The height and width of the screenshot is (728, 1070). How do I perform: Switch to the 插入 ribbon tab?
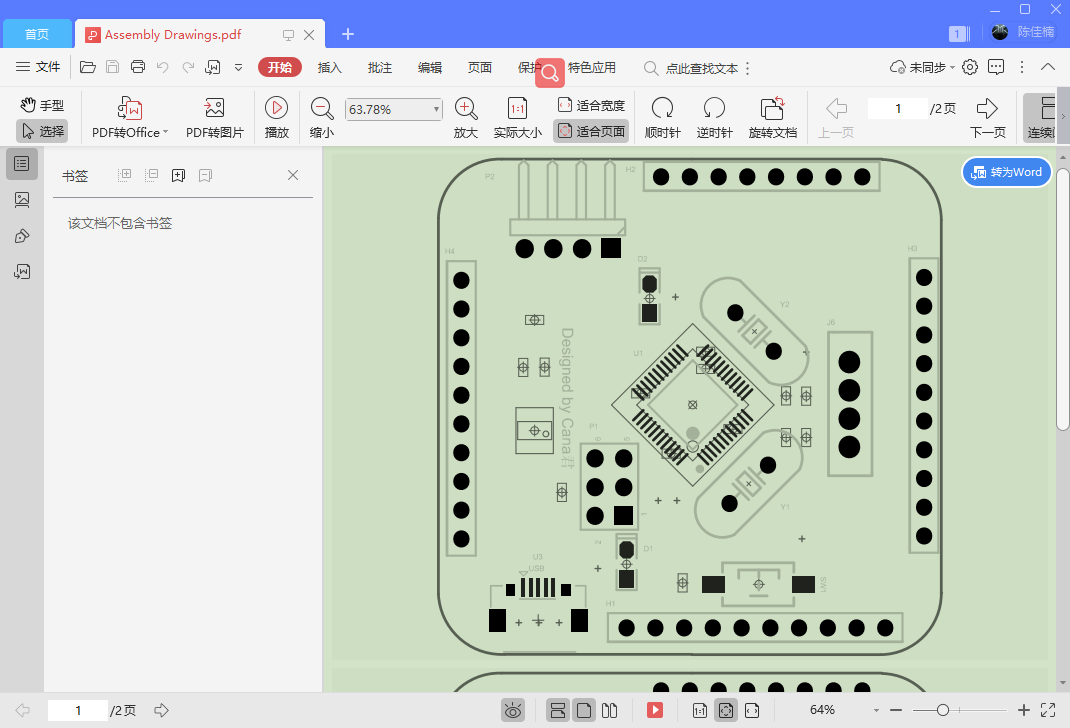(330, 67)
